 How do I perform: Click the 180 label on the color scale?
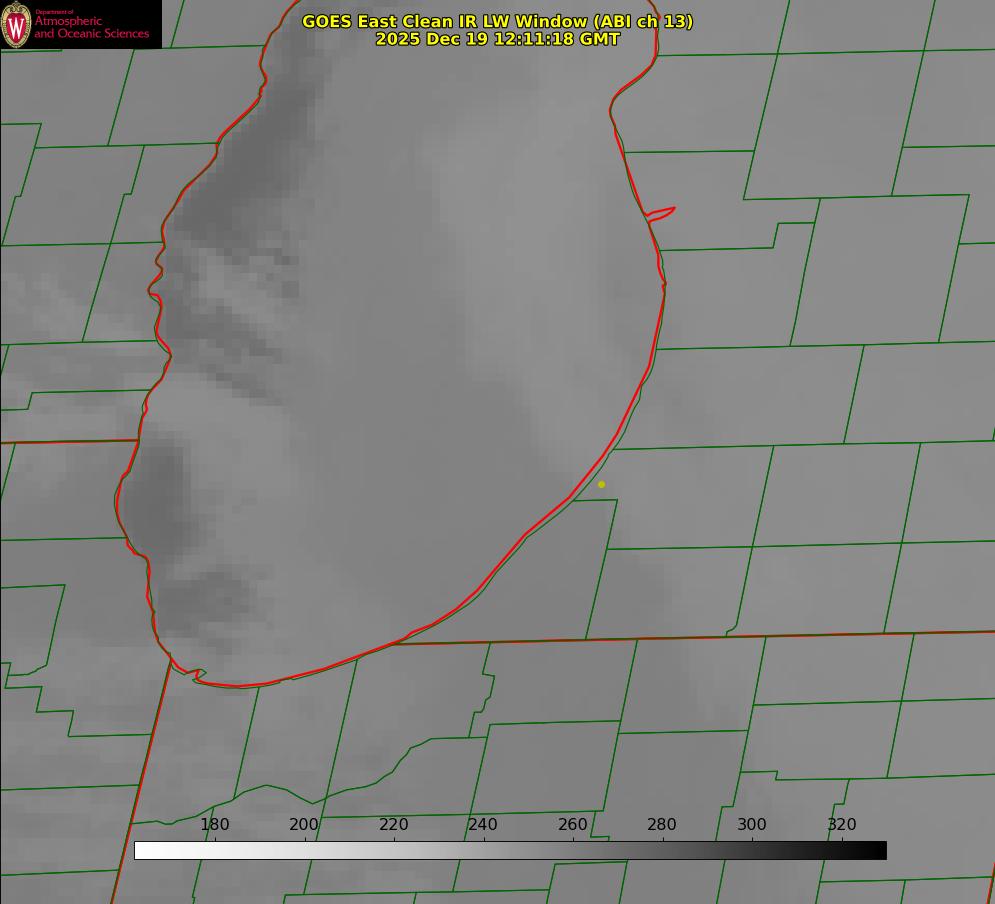(x=215, y=824)
